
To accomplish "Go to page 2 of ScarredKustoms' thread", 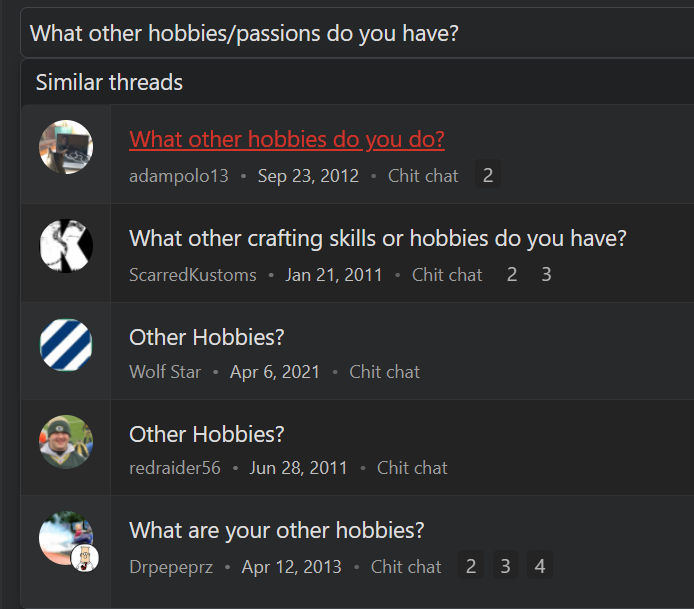I will (x=512, y=274).
